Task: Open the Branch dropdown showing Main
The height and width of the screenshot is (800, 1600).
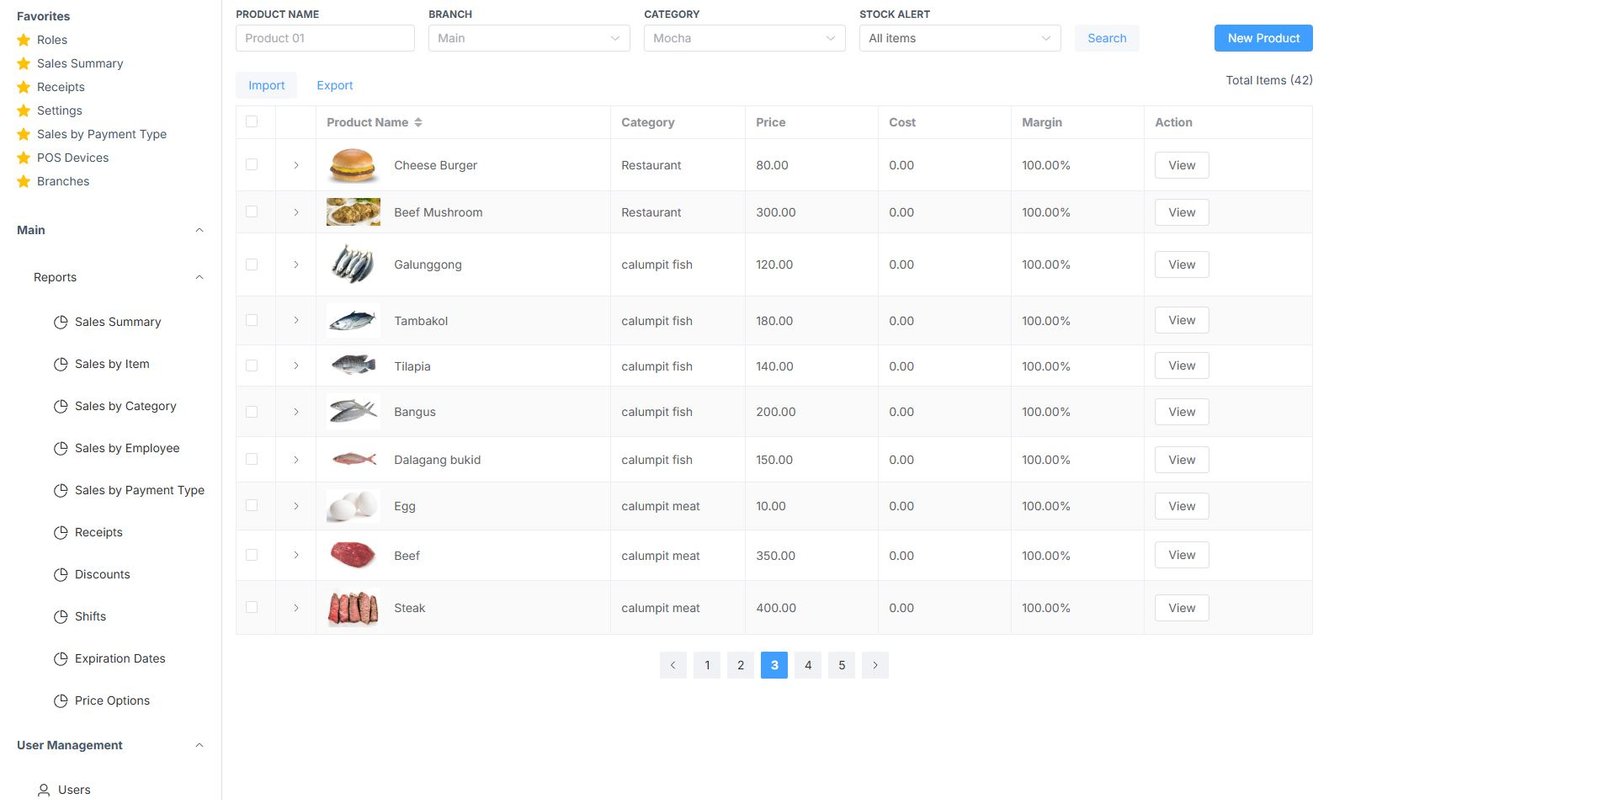Action: tap(528, 38)
